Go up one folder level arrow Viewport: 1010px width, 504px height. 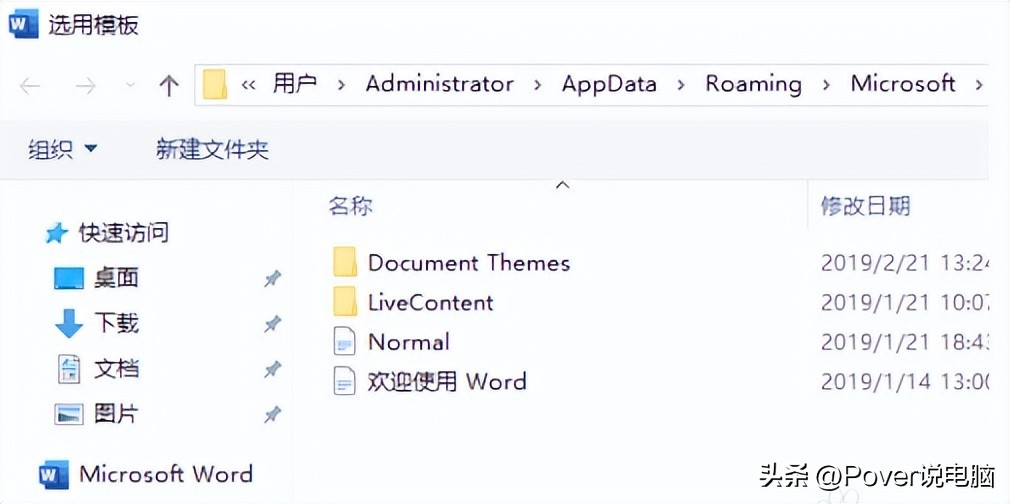(168, 85)
